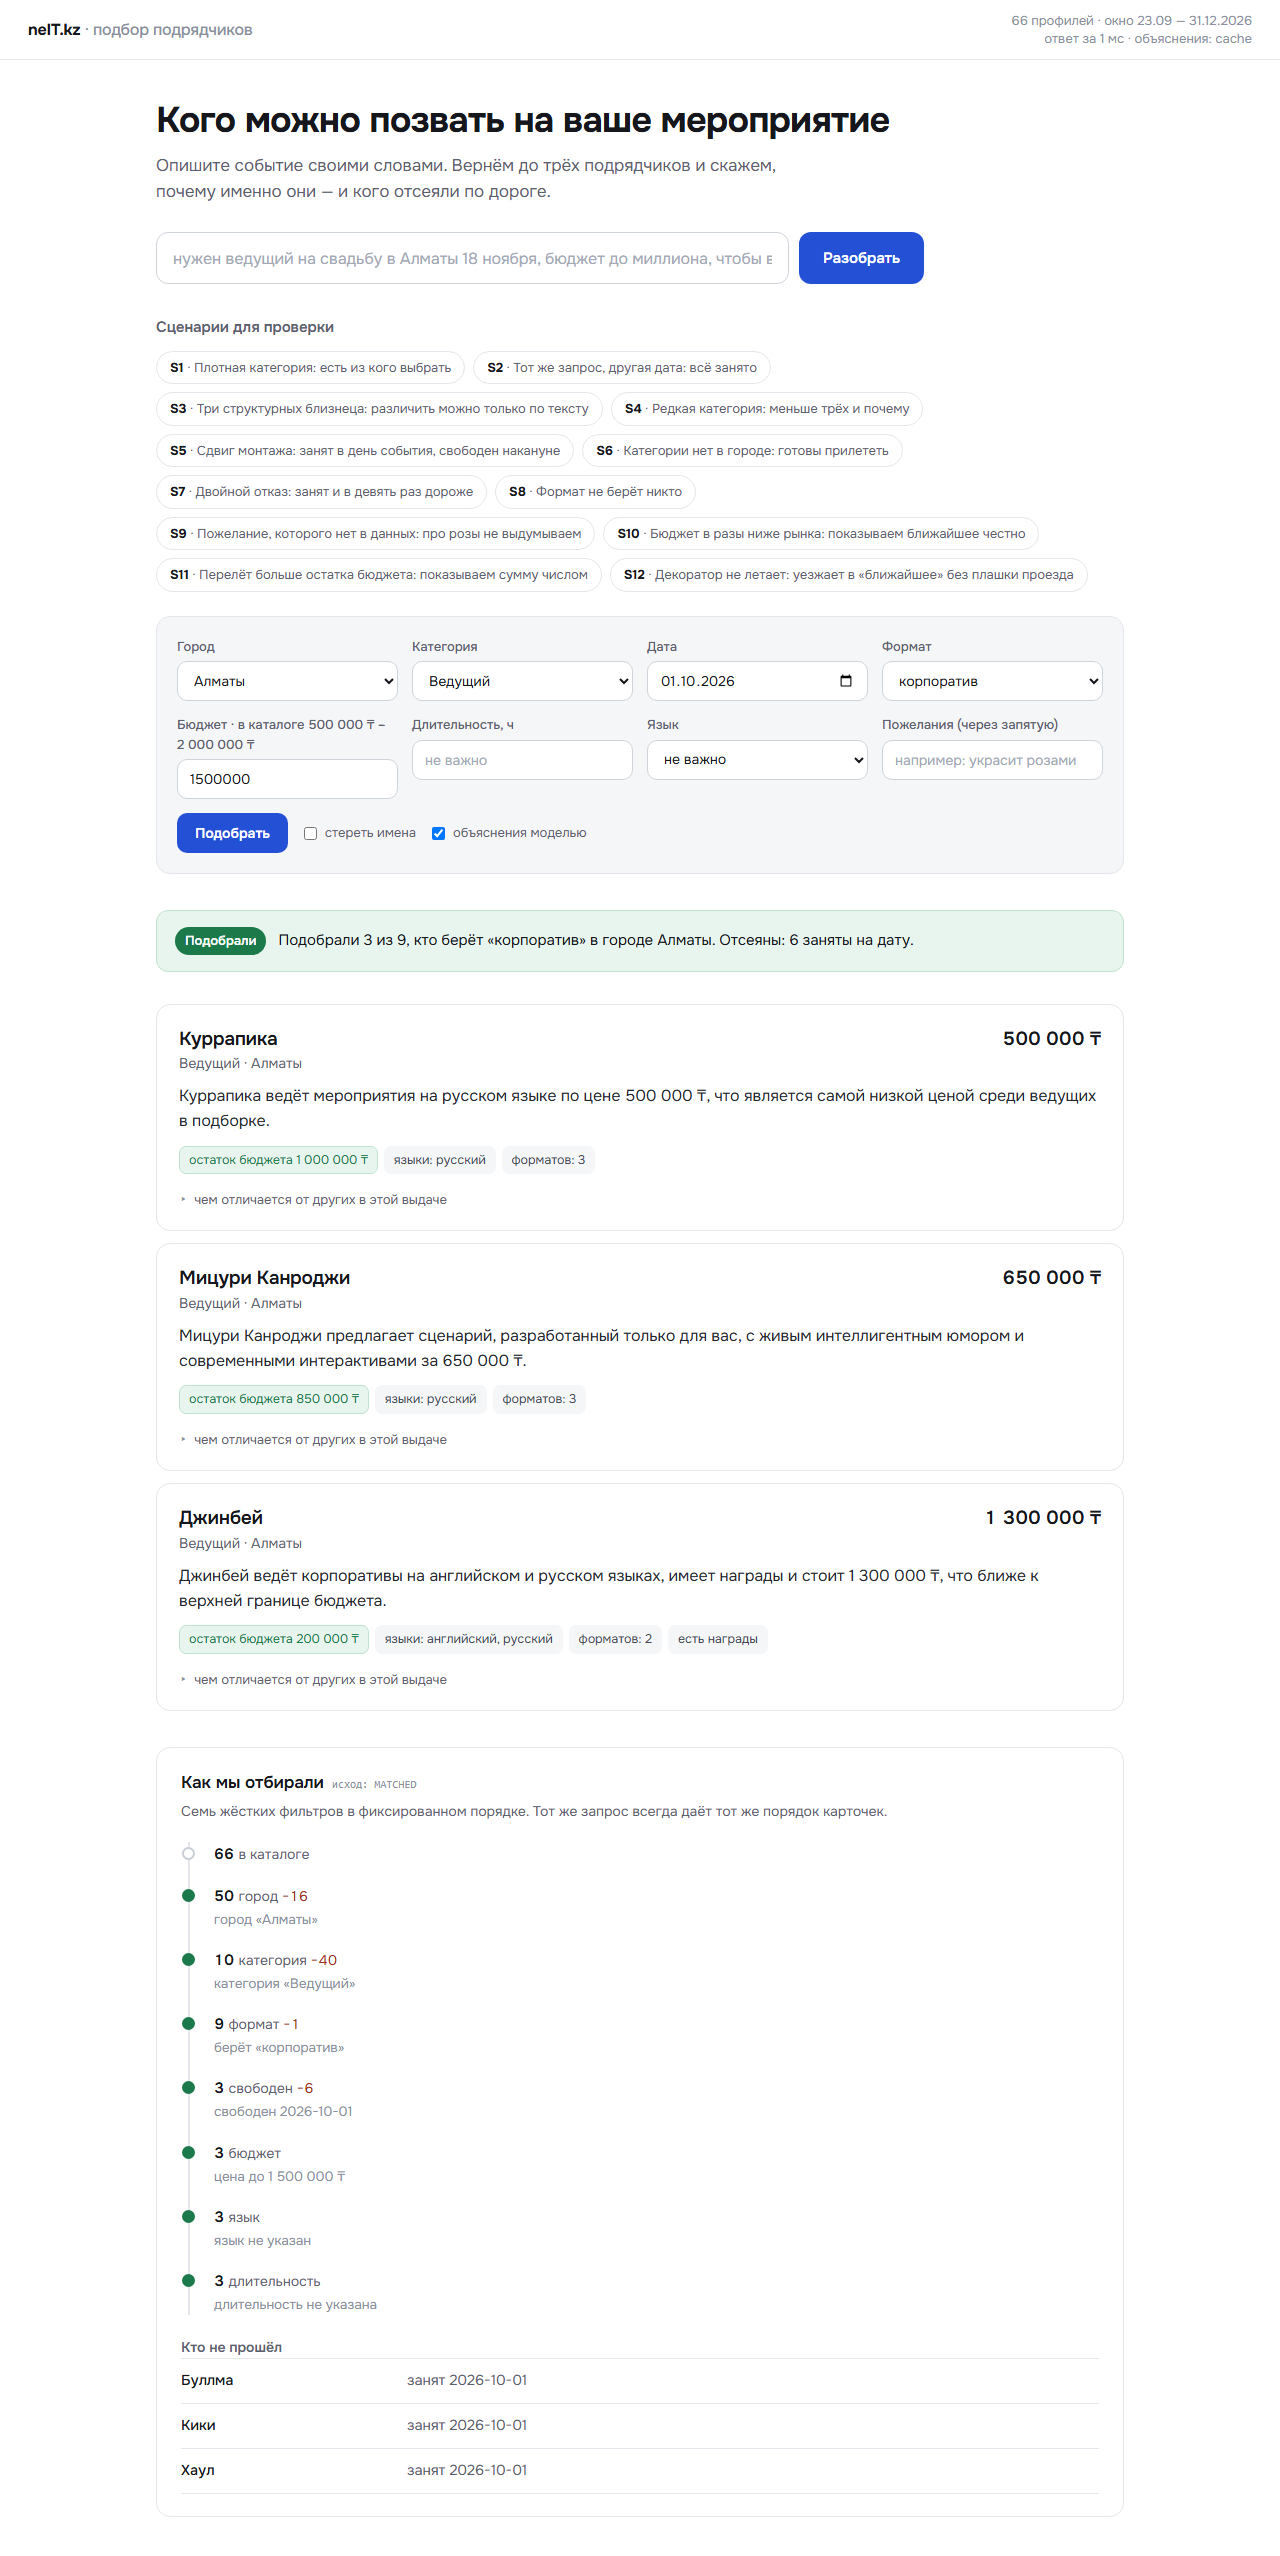The width and height of the screenshot is (1280, 2556).
Task: Click the budget field with 1500000
Action: (287, 779)
